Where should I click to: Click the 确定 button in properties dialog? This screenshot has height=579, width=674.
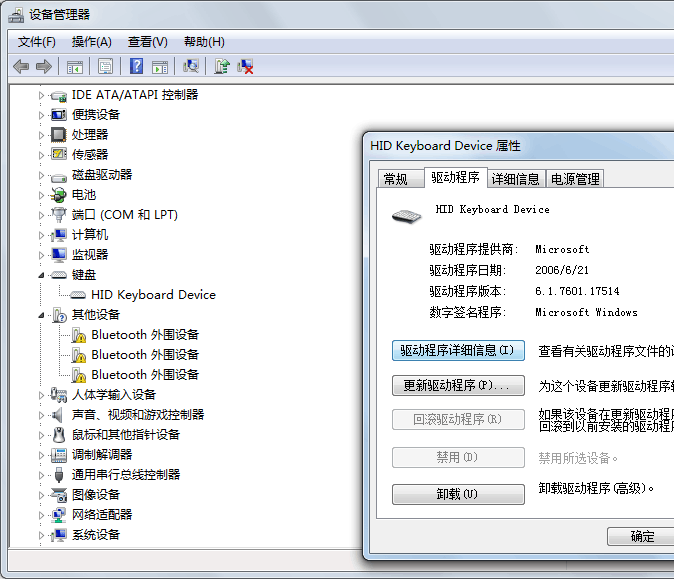[642, 536]
